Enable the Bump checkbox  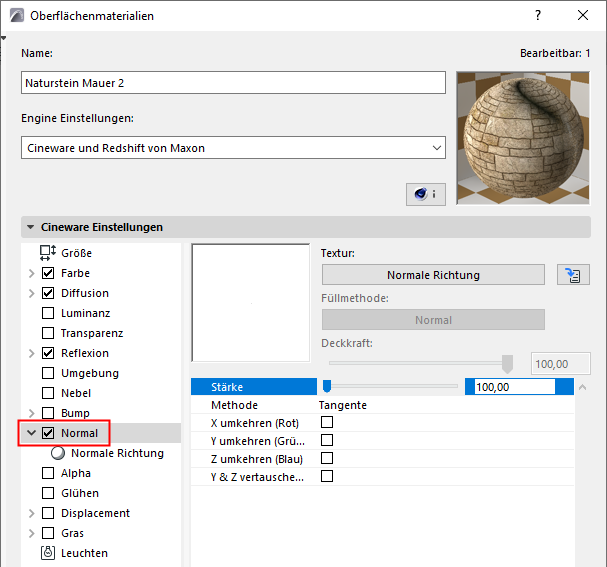click(x=48, y=413)
